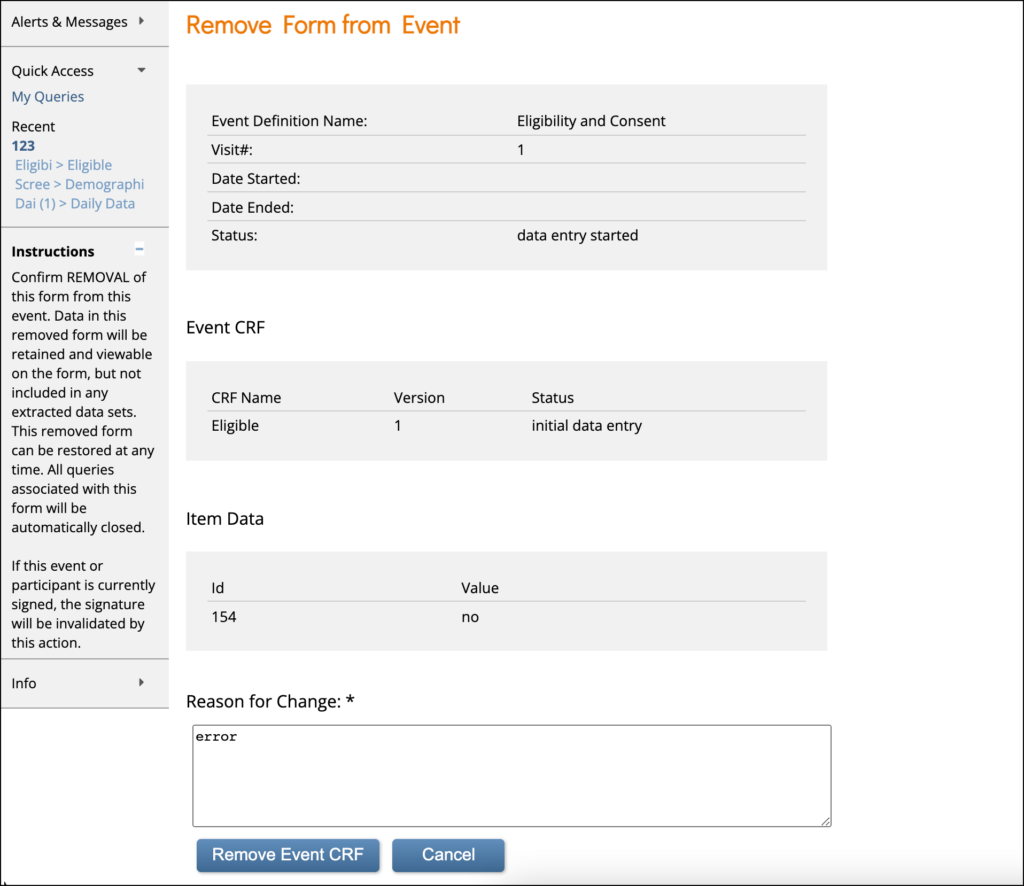Open My Queries
The width and height of the screenshot is (1024, 886).
(47, 96)
